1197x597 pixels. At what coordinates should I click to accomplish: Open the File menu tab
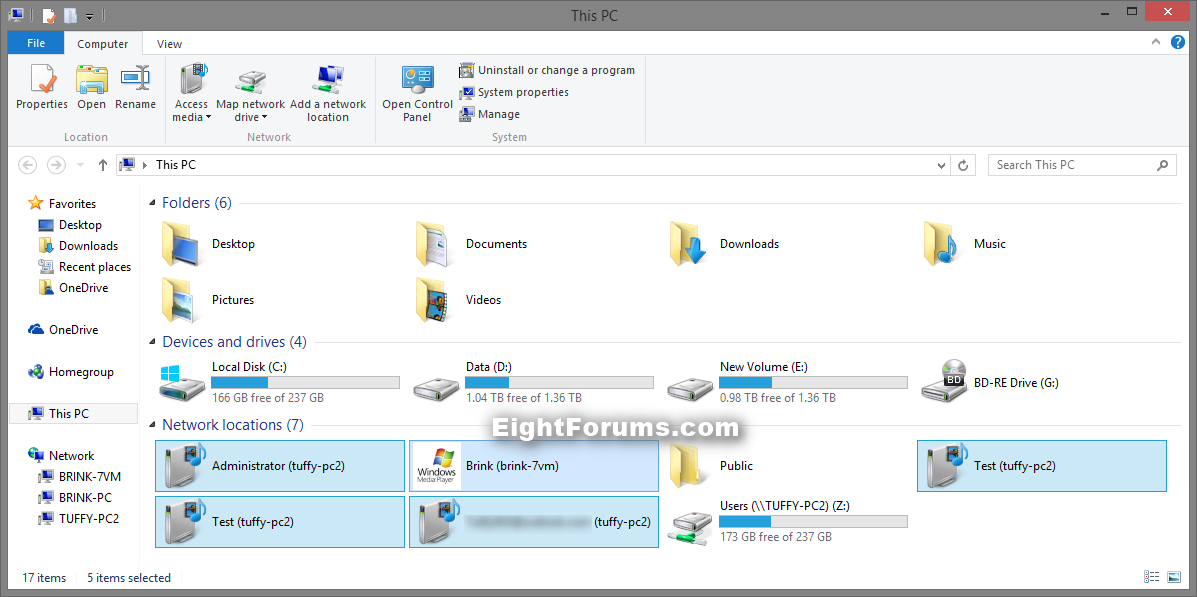(36, 43)
